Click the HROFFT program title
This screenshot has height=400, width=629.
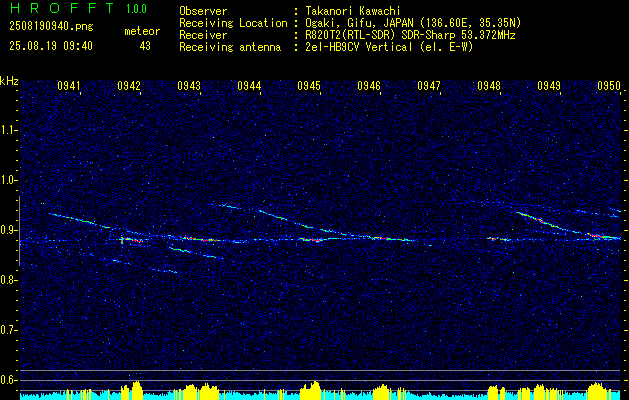63,8
